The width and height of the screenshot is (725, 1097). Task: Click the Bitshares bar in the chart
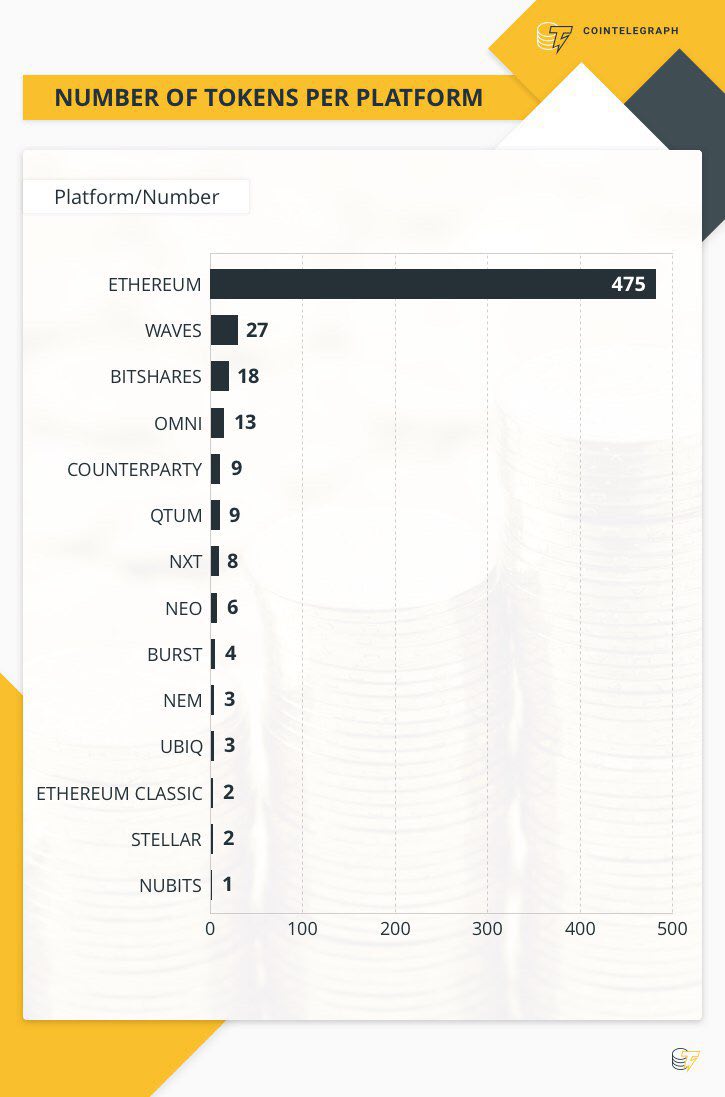point(220,376)
